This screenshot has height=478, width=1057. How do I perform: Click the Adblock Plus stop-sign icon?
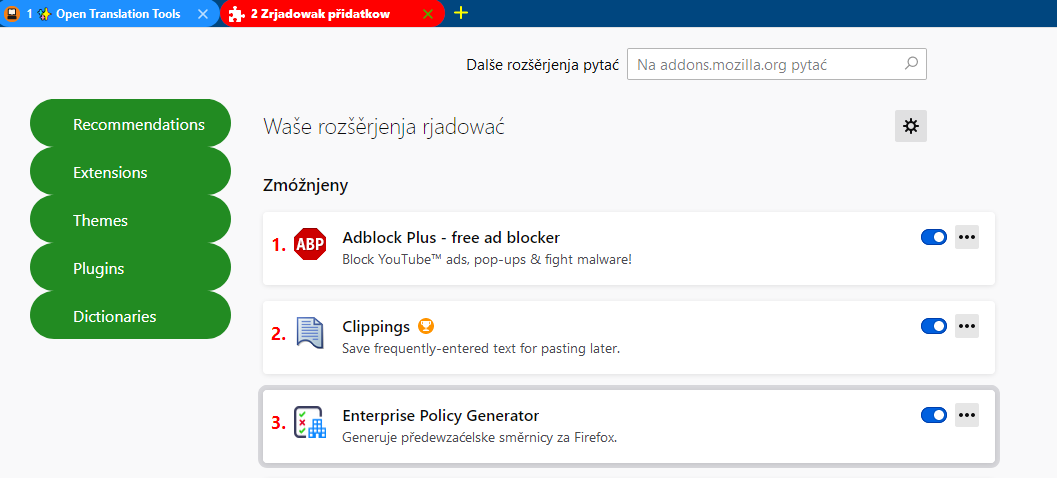coord(310,244)
